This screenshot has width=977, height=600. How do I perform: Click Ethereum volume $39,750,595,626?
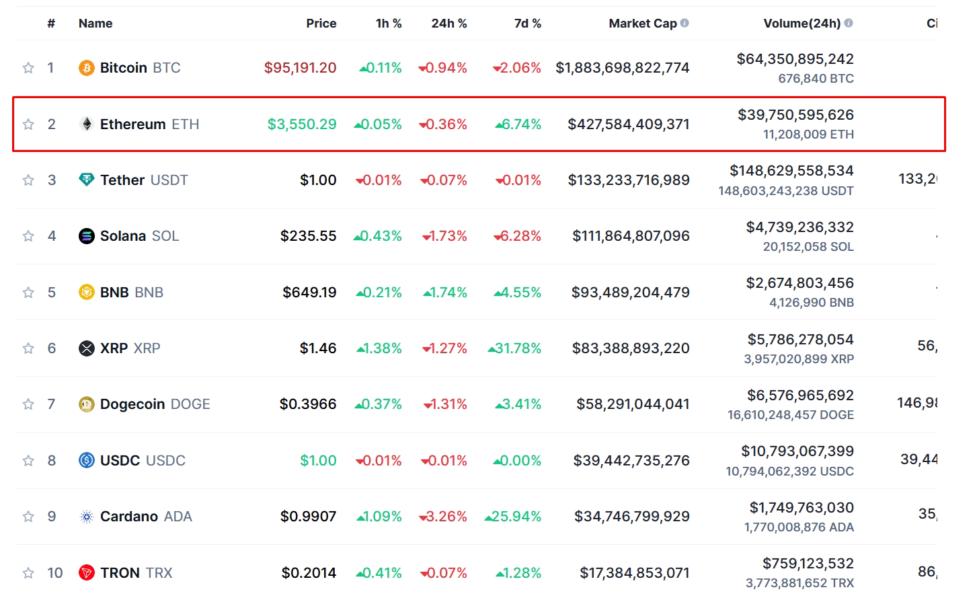pyautogui.click(x=796, y=115)
